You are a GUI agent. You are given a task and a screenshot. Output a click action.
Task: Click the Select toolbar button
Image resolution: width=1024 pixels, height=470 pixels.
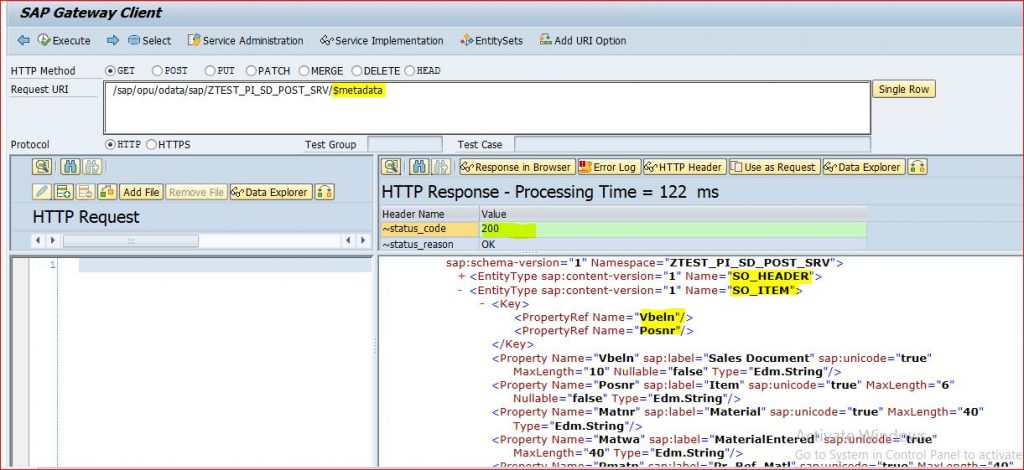pyautogui.click(x=150, y=40)
